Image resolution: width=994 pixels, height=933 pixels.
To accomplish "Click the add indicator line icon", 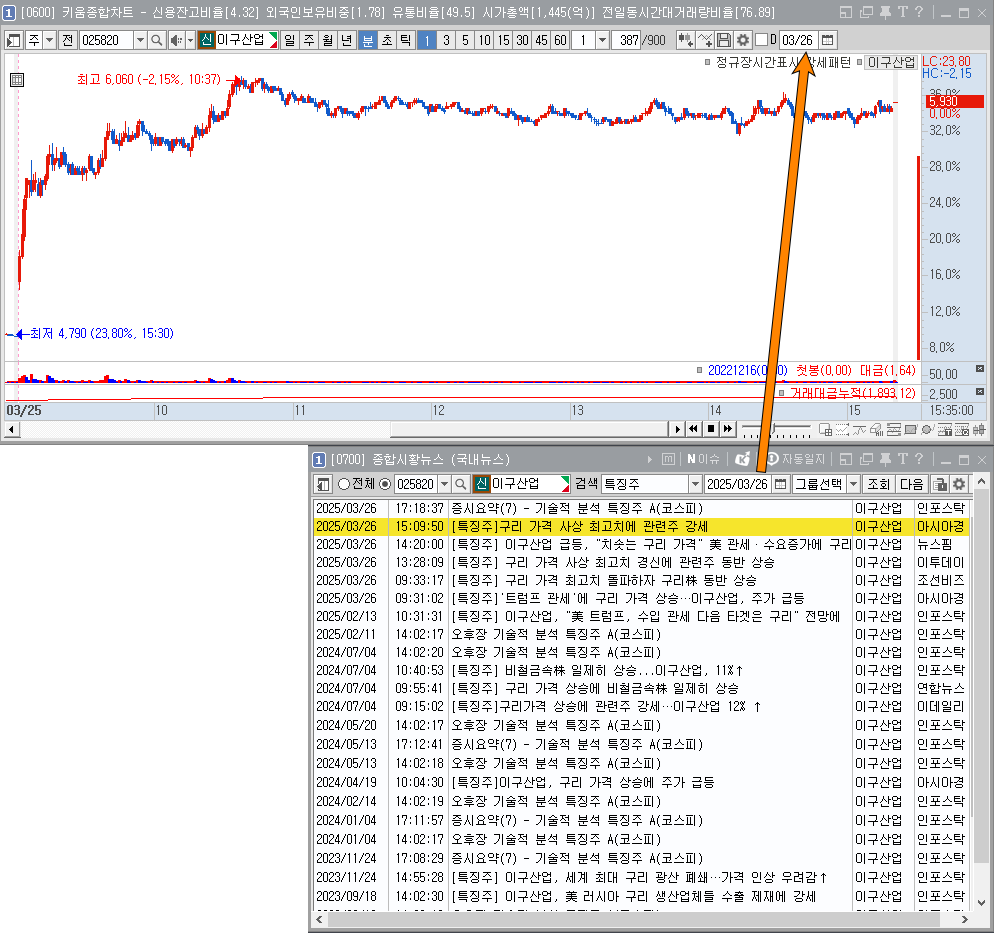I will [x=706, y=40].
